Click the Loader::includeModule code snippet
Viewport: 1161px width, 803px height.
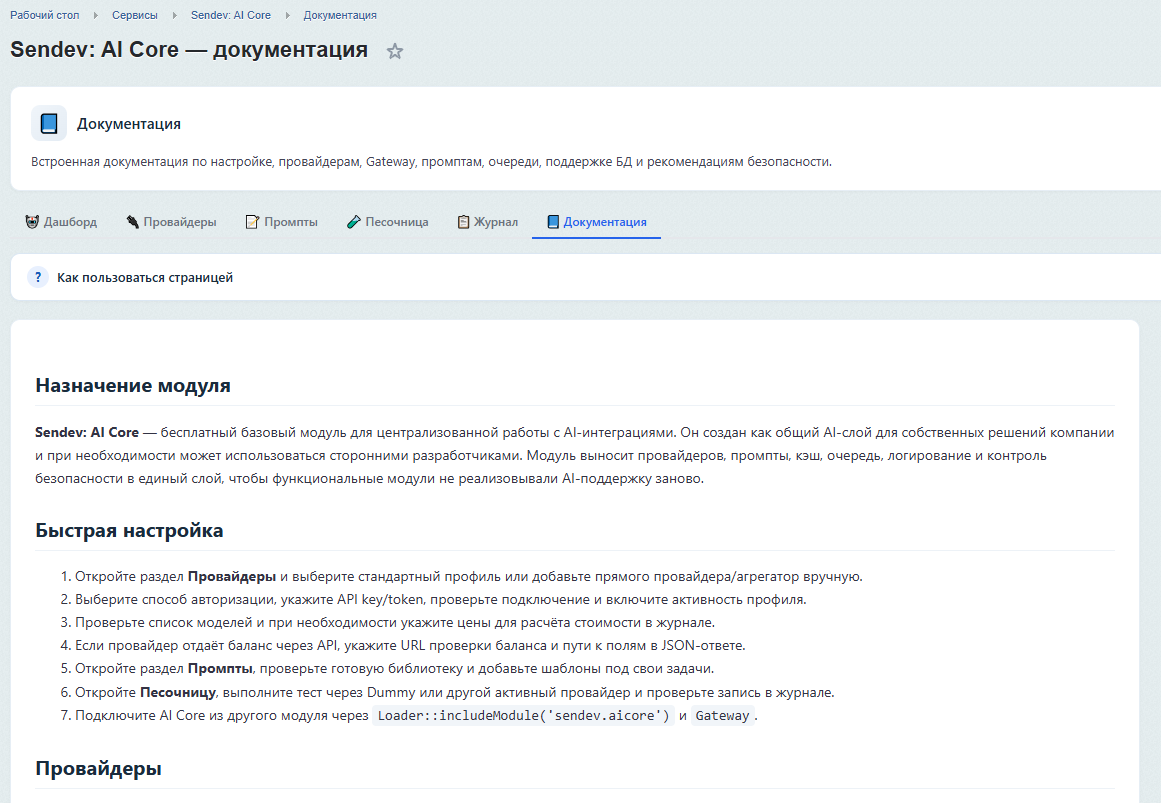pyautogui.click(x=523, y=716)
